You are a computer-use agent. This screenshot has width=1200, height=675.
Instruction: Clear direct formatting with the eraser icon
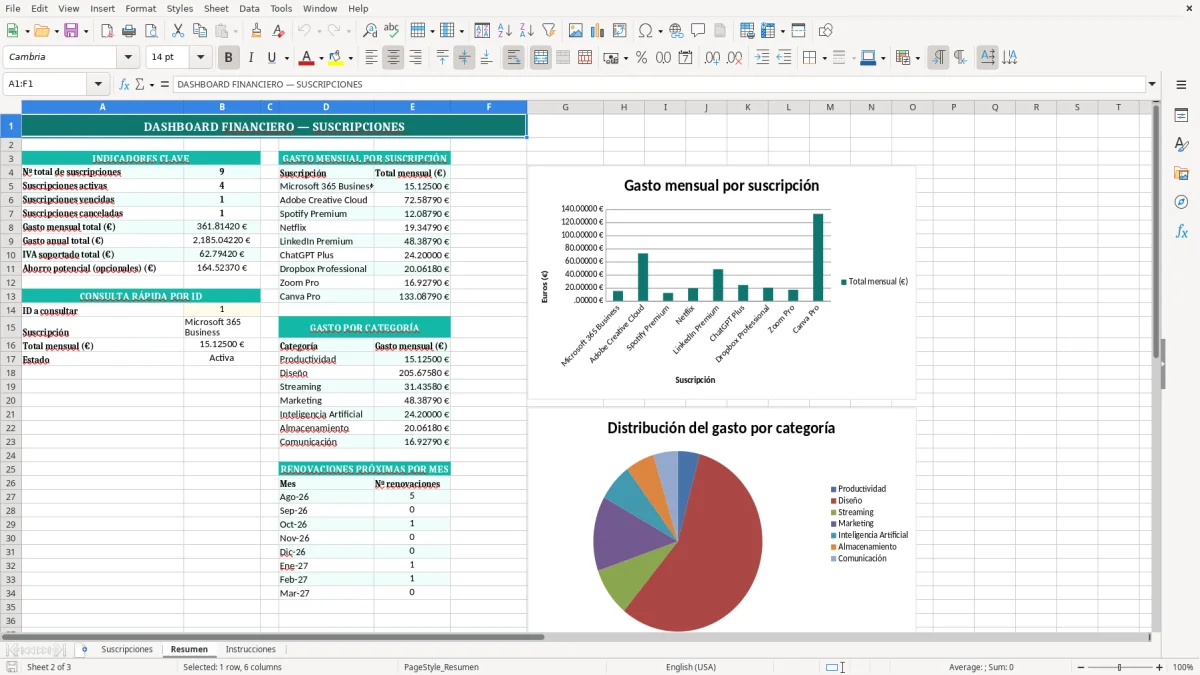click(x=278, y=31)
